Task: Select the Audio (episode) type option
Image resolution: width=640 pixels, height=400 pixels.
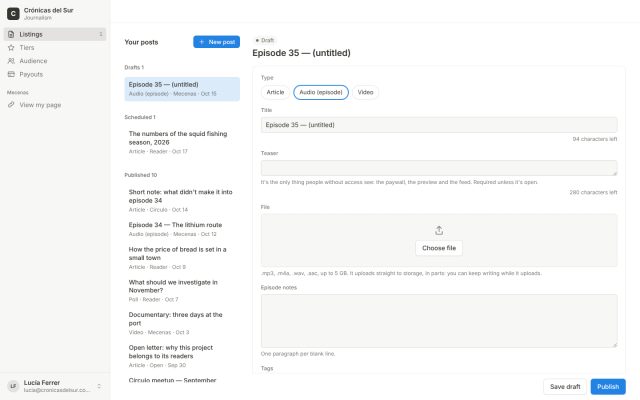Action: pyautogui.click(x=321, y=92)
